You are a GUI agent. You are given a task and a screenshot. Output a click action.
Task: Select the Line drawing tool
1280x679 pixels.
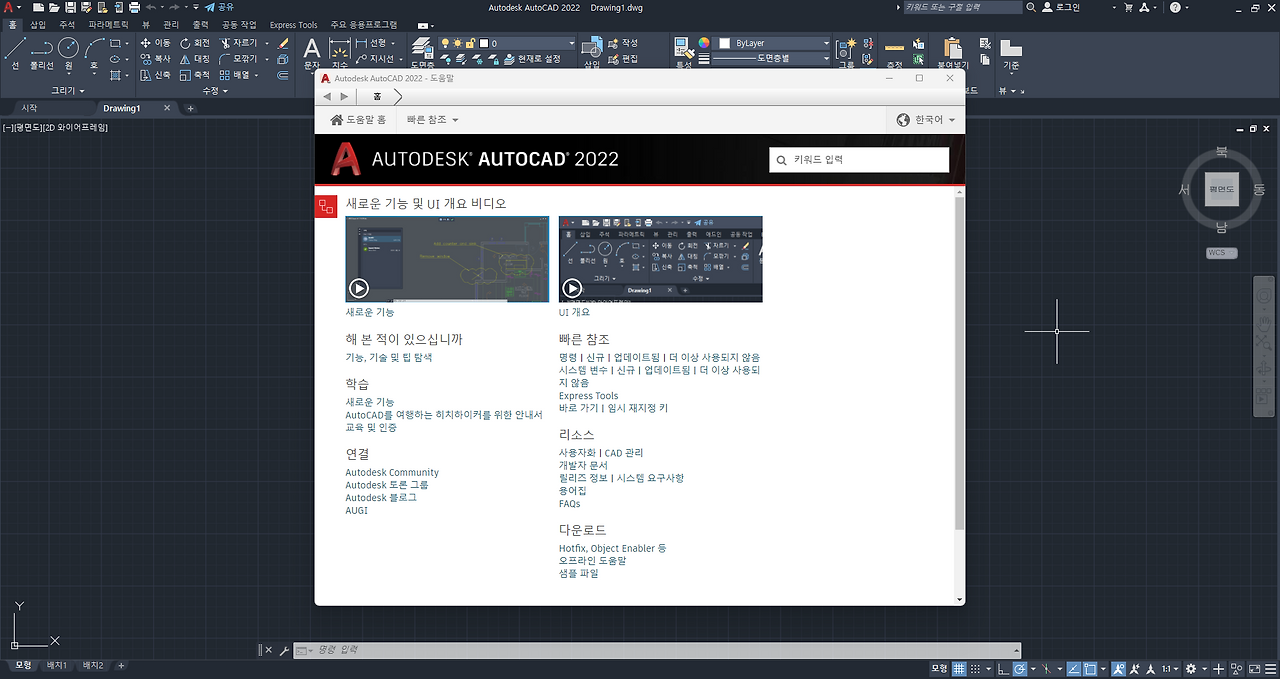point(13,48)
